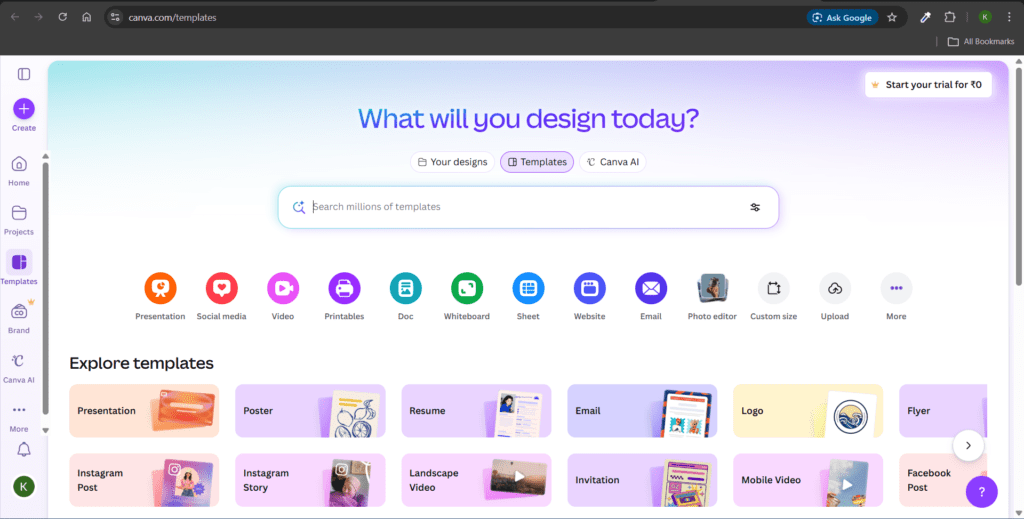Open the Presentation design type icon

click(x=160, y=288)
